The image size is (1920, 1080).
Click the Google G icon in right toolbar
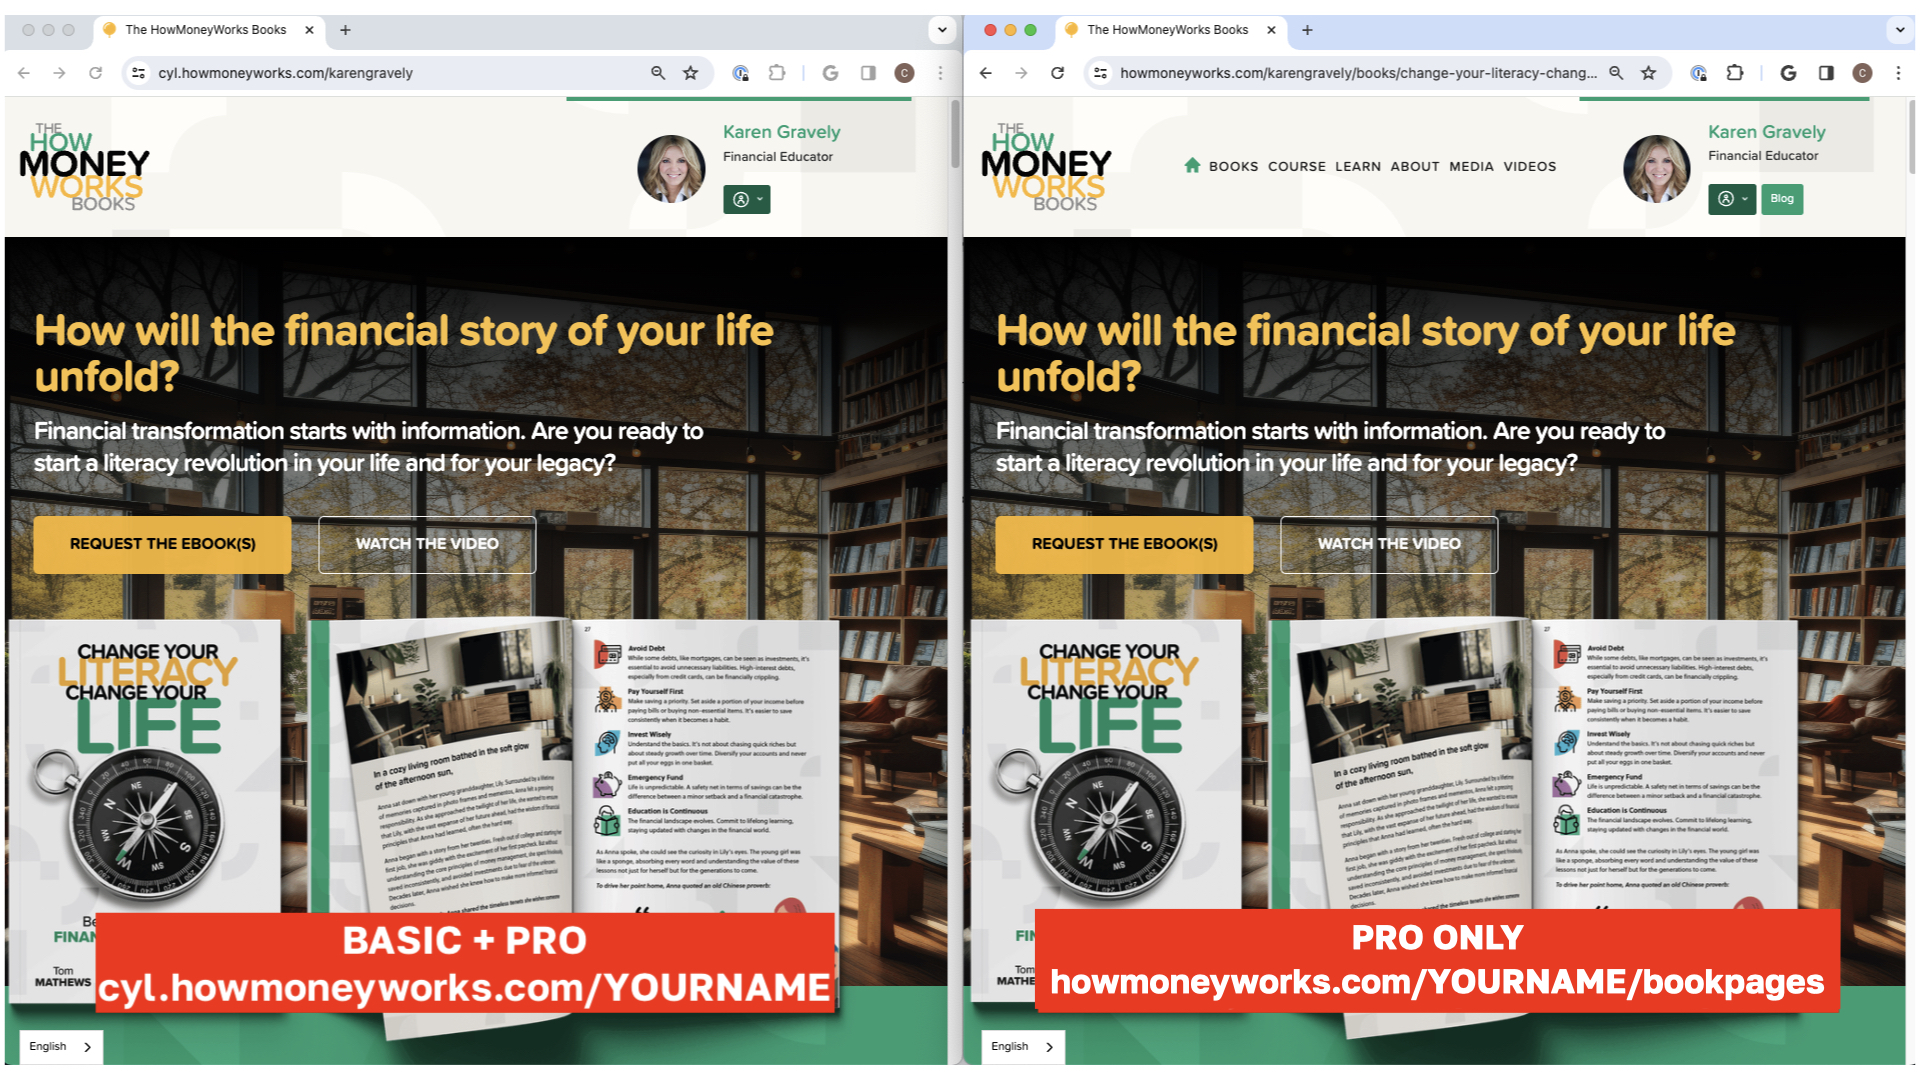coord(1789,73)
